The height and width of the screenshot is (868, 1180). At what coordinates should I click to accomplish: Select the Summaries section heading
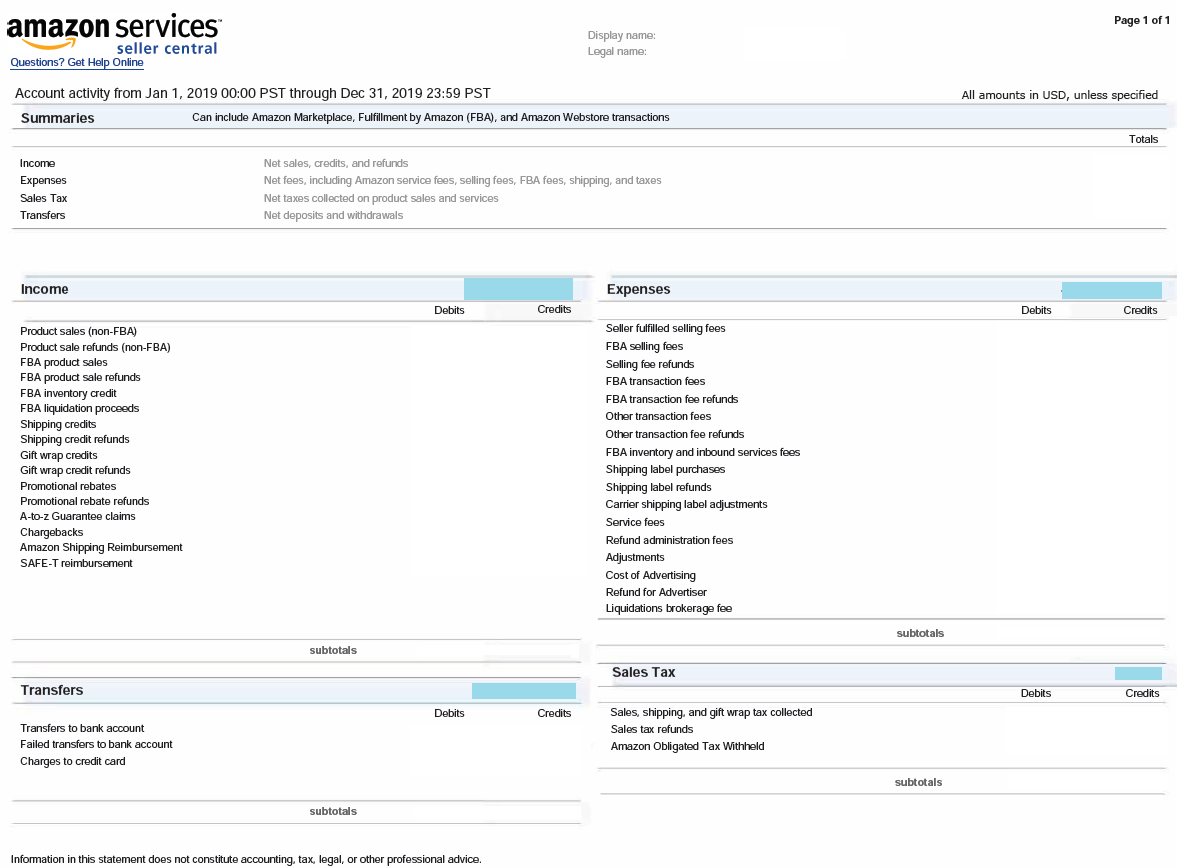(x=57, y=118)
